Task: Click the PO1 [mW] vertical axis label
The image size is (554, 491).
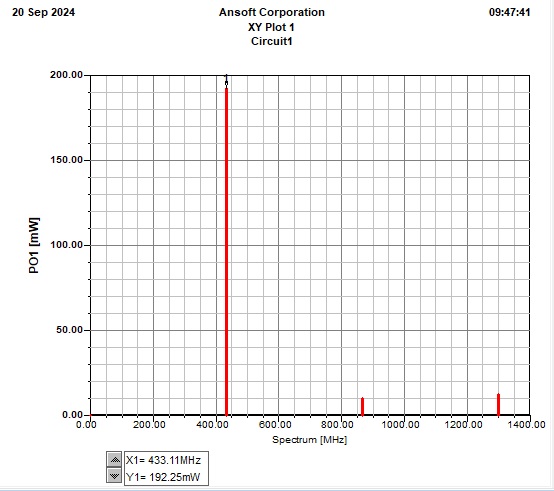Action: [34, 246]
